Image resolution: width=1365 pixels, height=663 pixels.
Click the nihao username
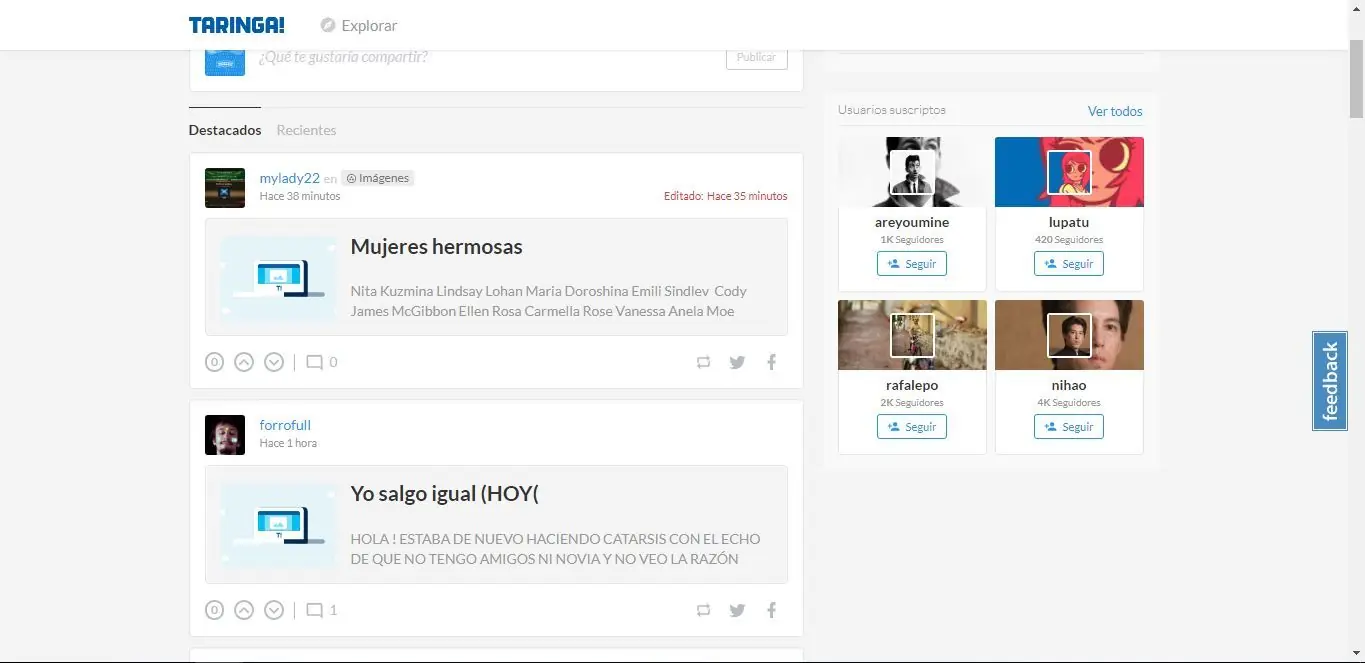click(1069, 385)
